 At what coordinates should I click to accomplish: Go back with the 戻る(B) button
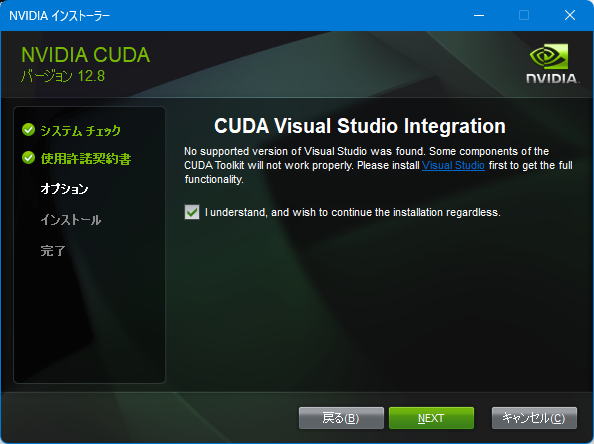click(x=341, y=418)
